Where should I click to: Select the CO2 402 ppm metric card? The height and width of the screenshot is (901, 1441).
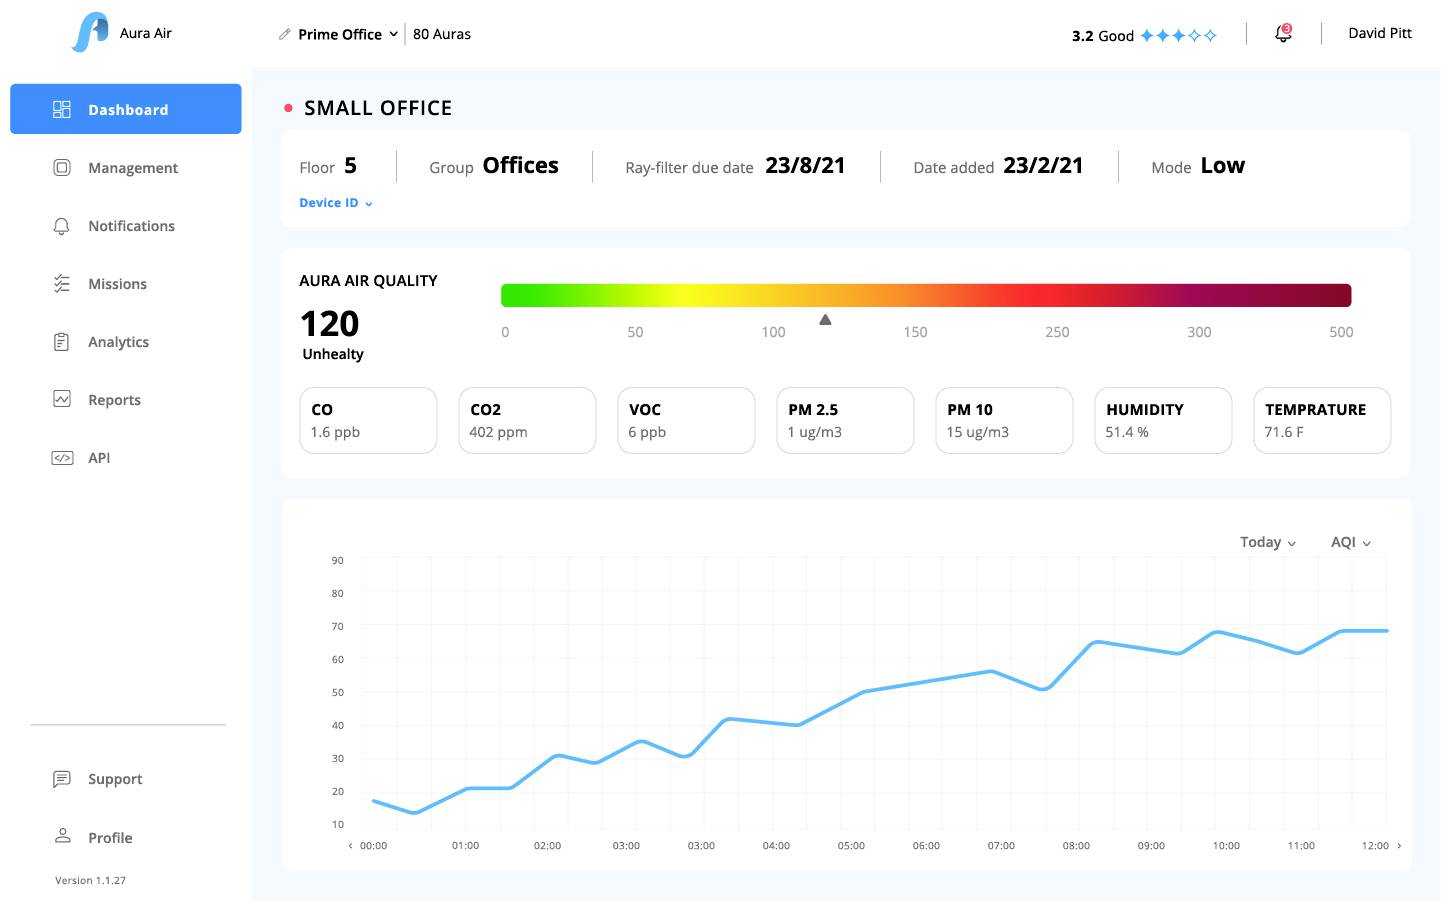(527, 420)
